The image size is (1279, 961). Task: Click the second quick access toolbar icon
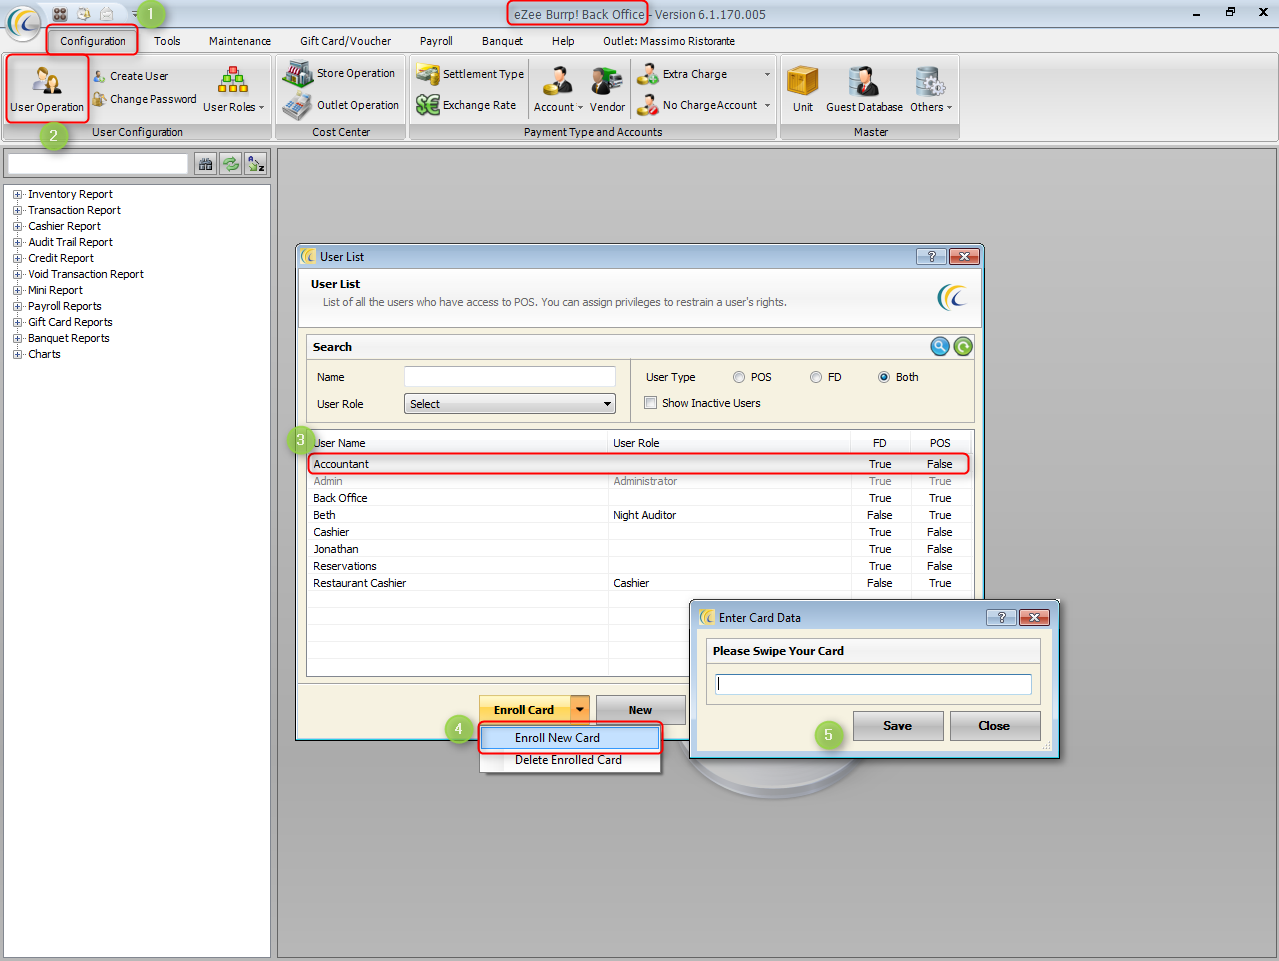[83, 14]
